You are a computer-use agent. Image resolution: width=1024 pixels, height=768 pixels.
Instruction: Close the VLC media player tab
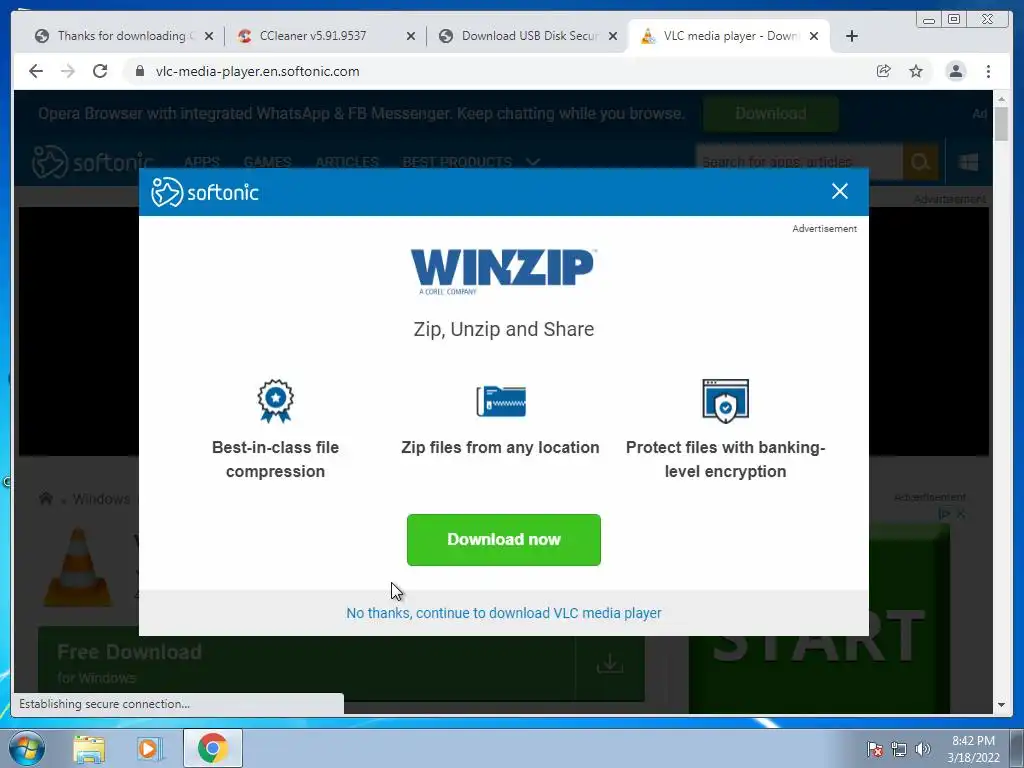pos(814,36)
